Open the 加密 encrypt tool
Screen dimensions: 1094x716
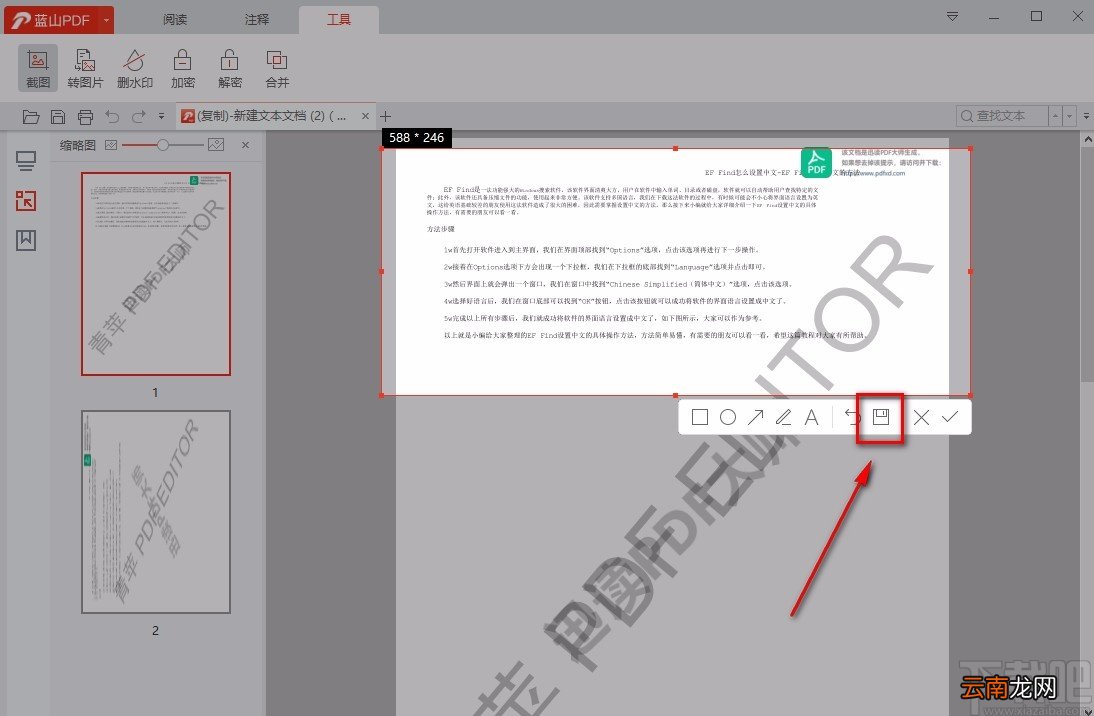pyautogui.click(x=183, y=68)
